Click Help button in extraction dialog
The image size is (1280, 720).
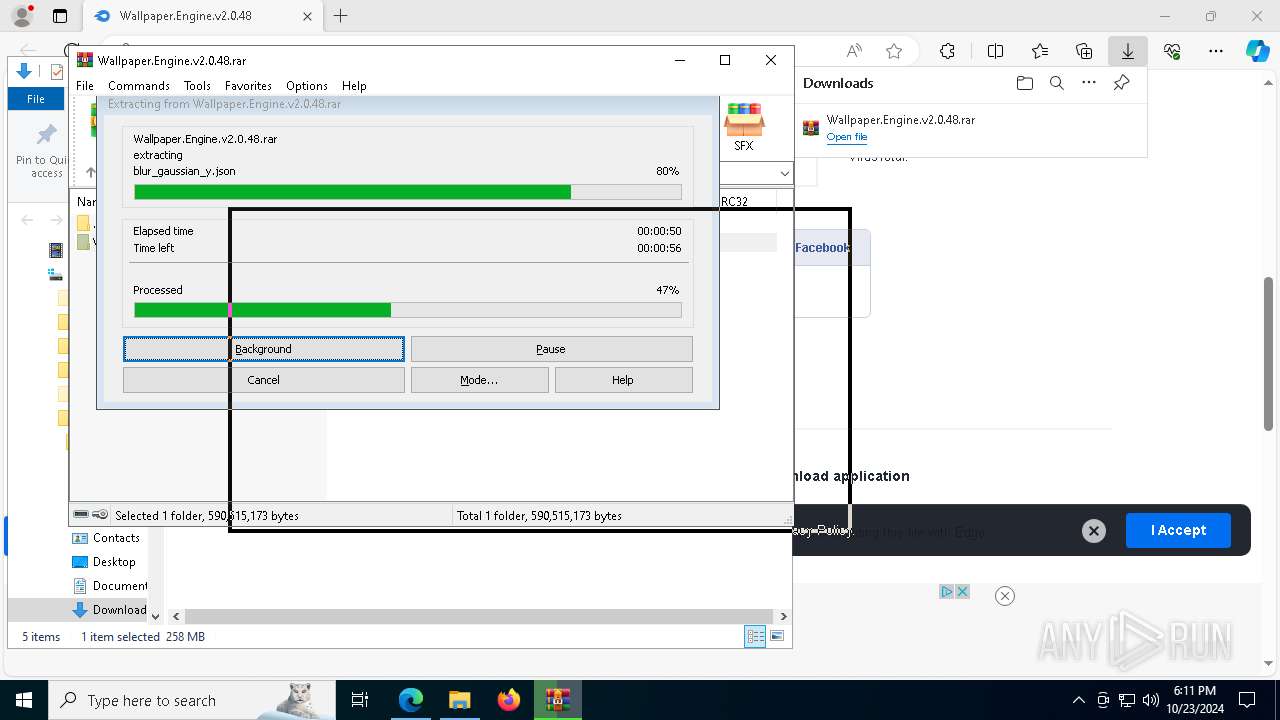coord(623,380)
